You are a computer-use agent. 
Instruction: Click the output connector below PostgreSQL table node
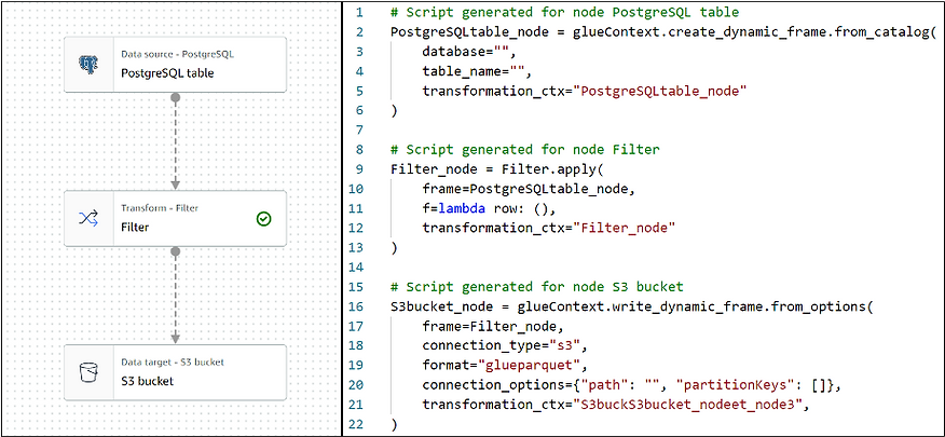tap(175, 96)
